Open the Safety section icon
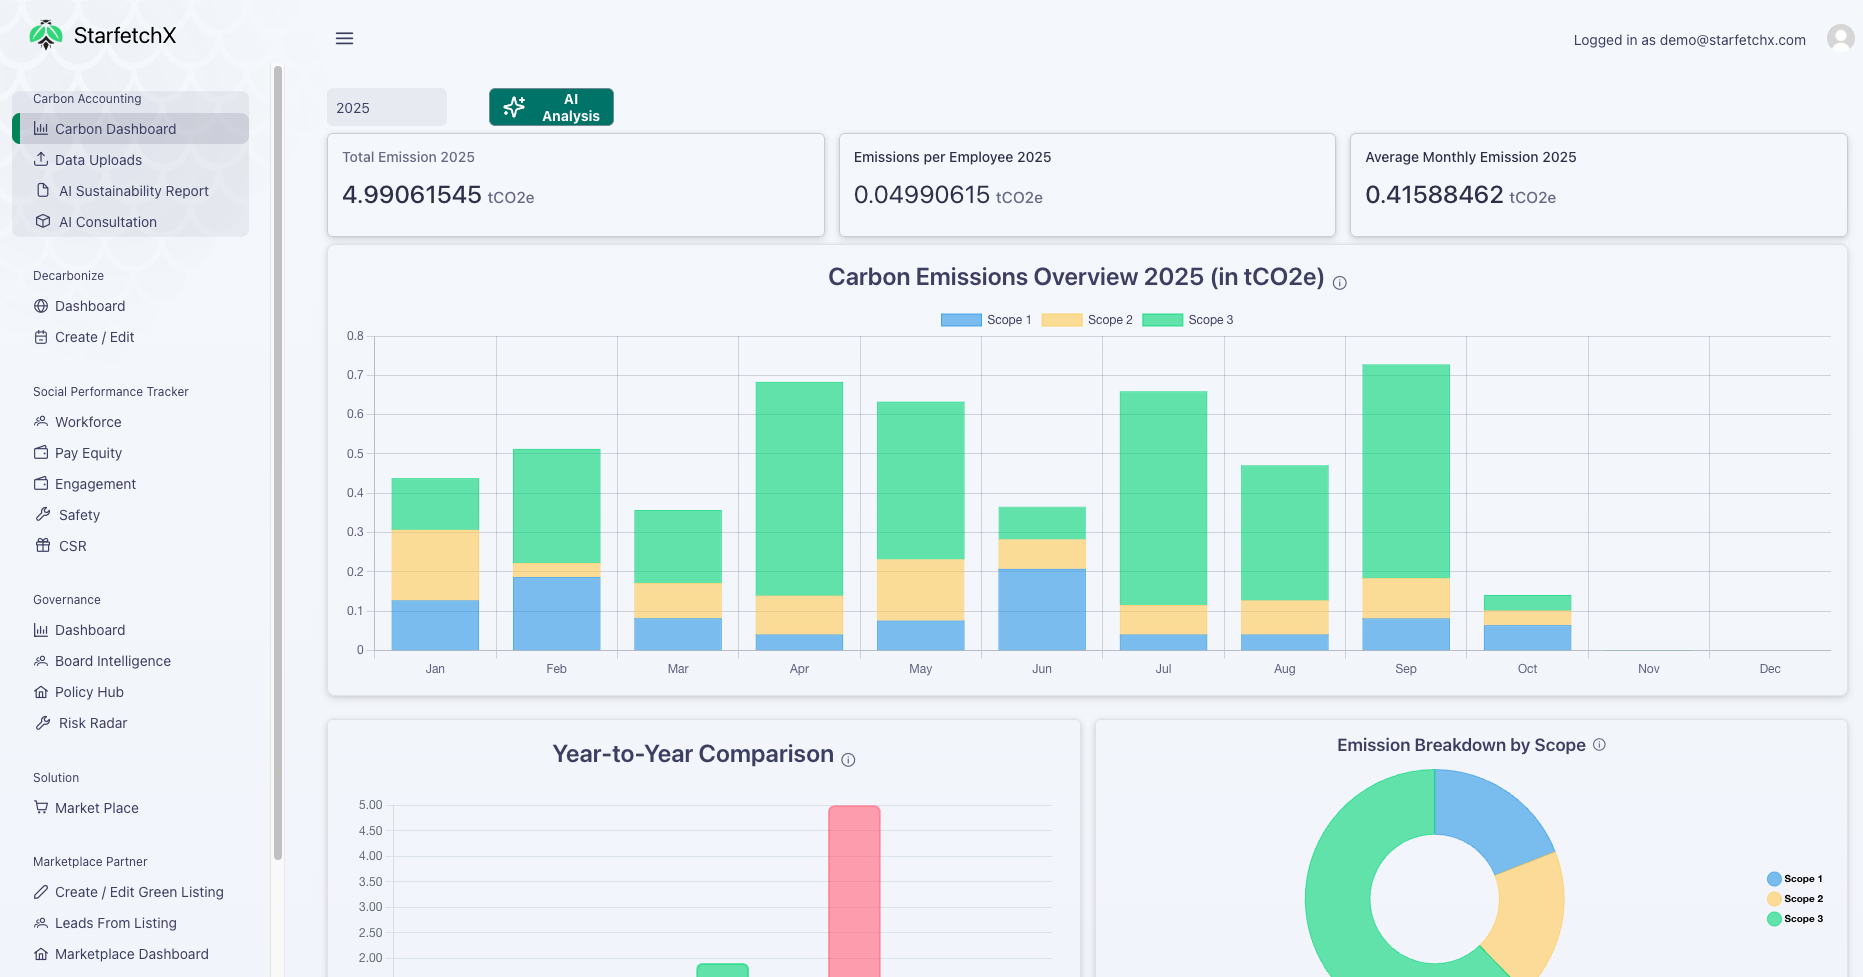 coord(42,514)
